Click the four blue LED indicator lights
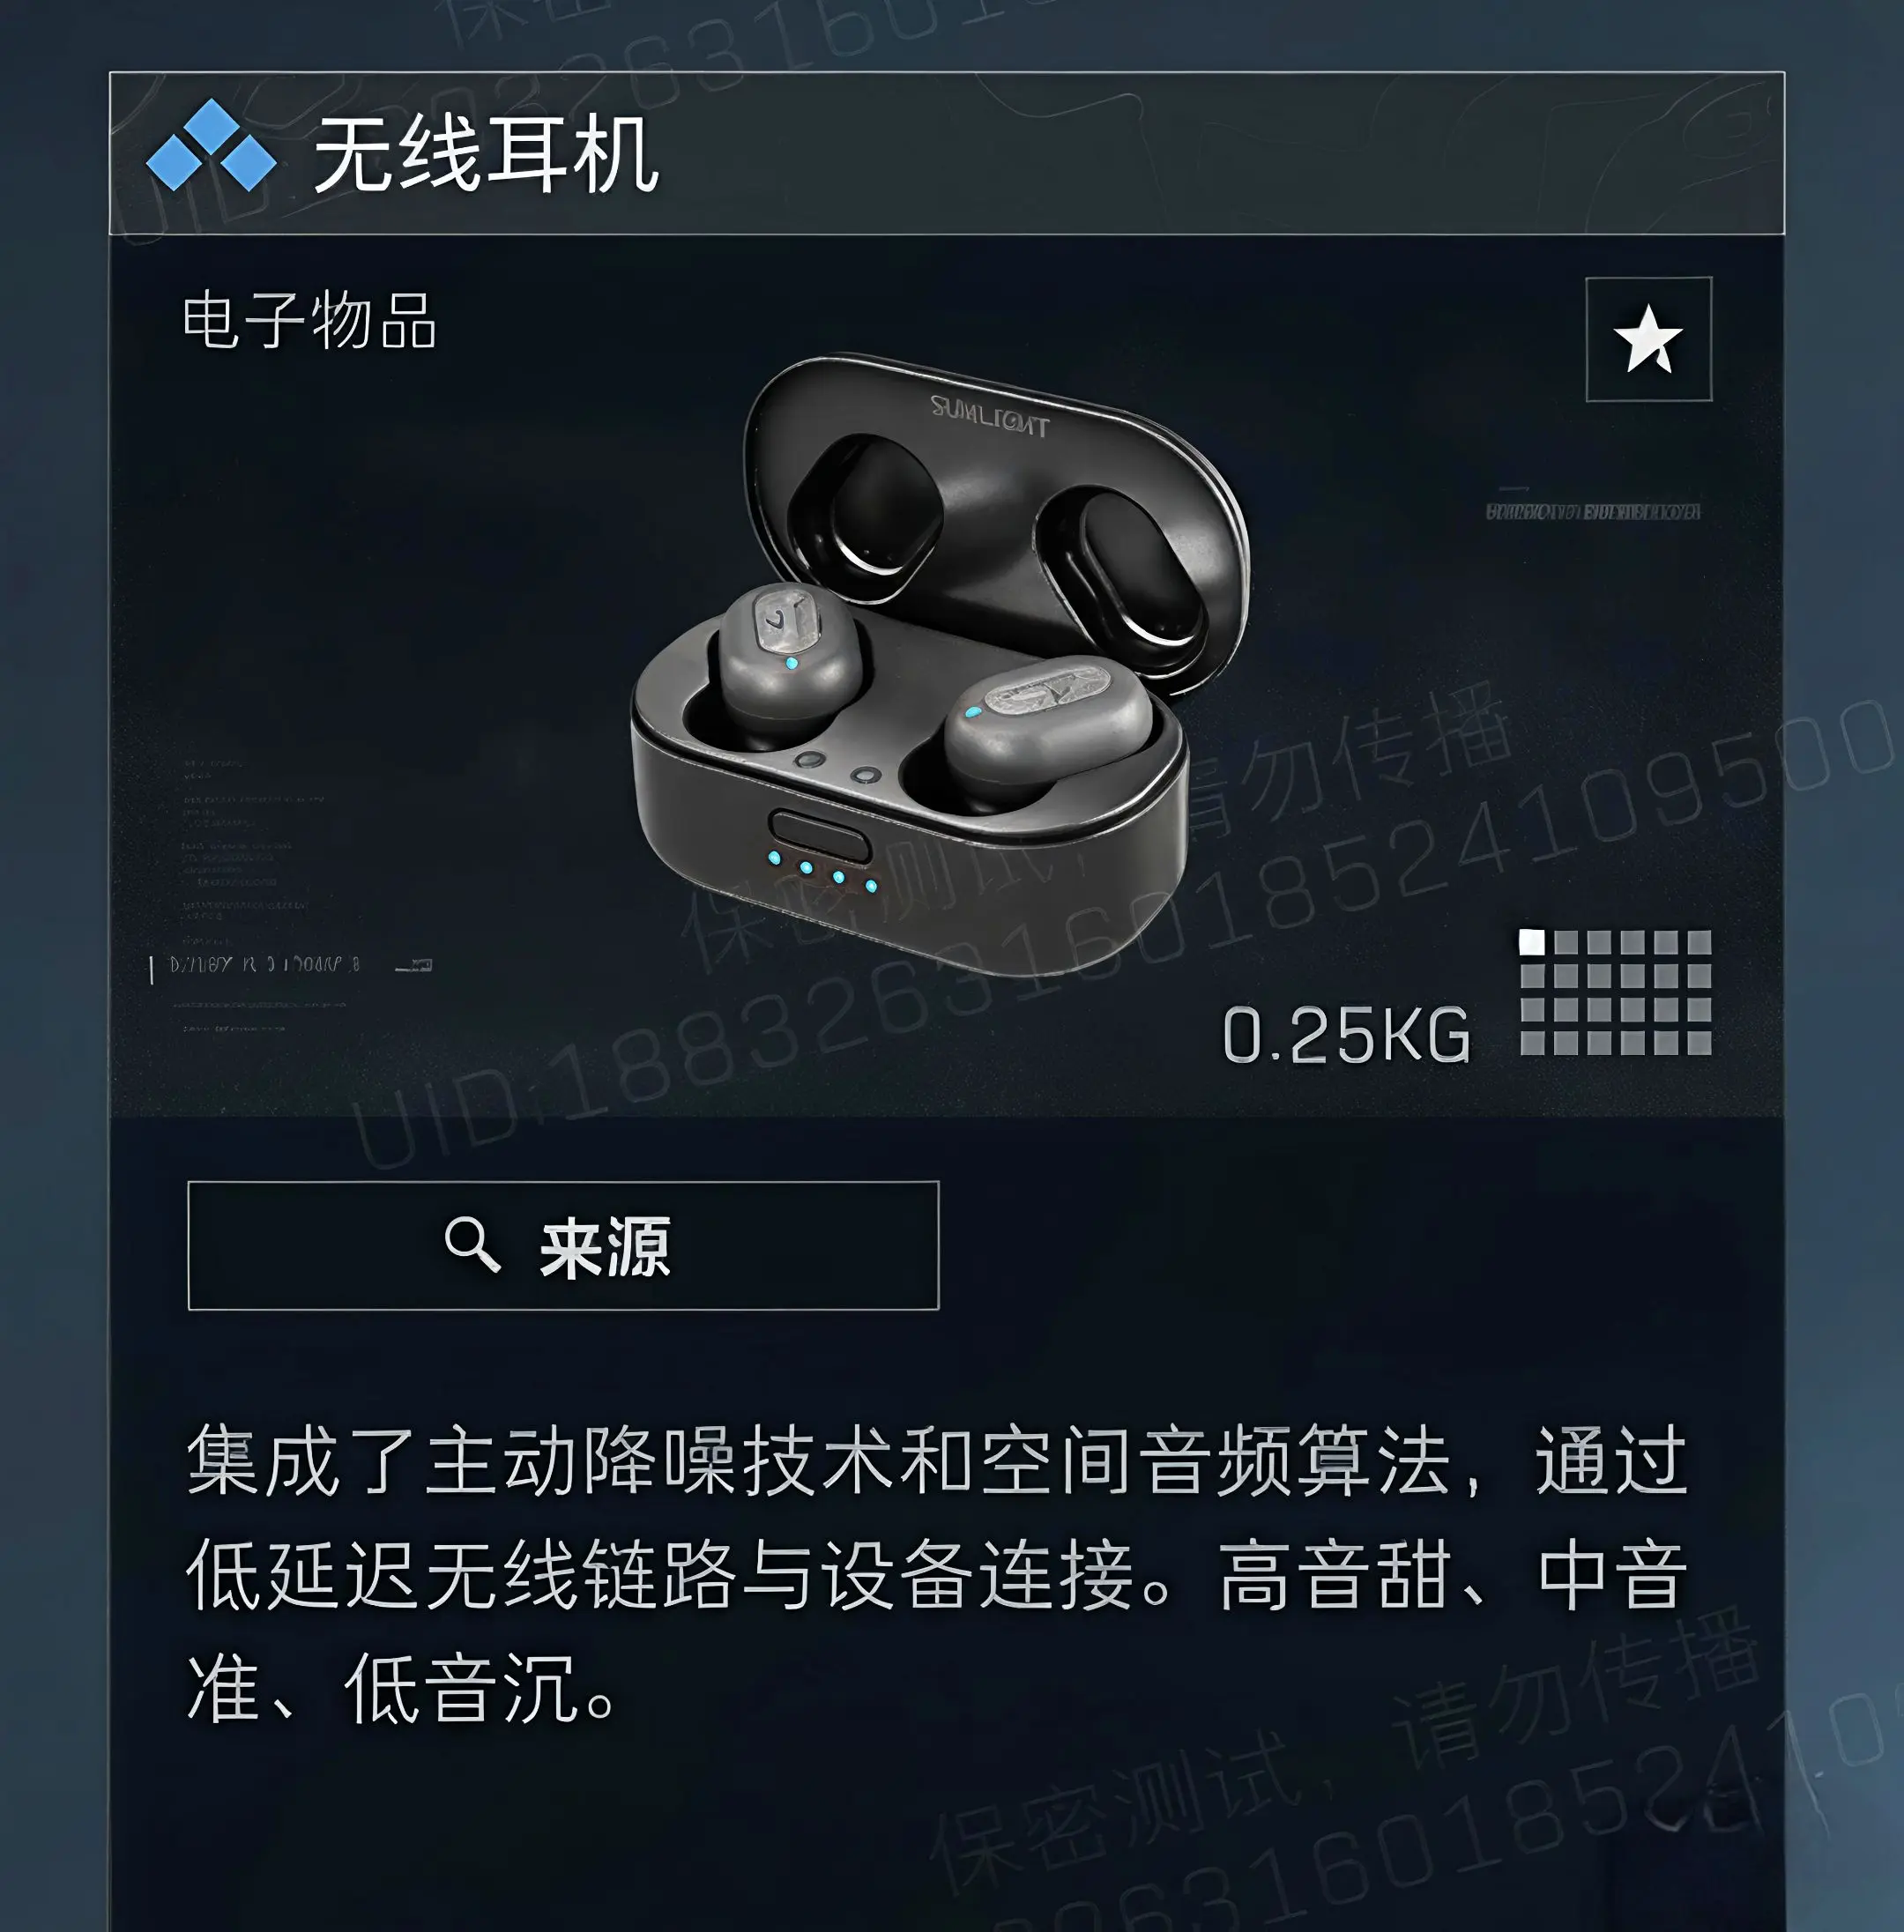The height and width of the screenshot is (1932, 1904). (x=822, y=871)
